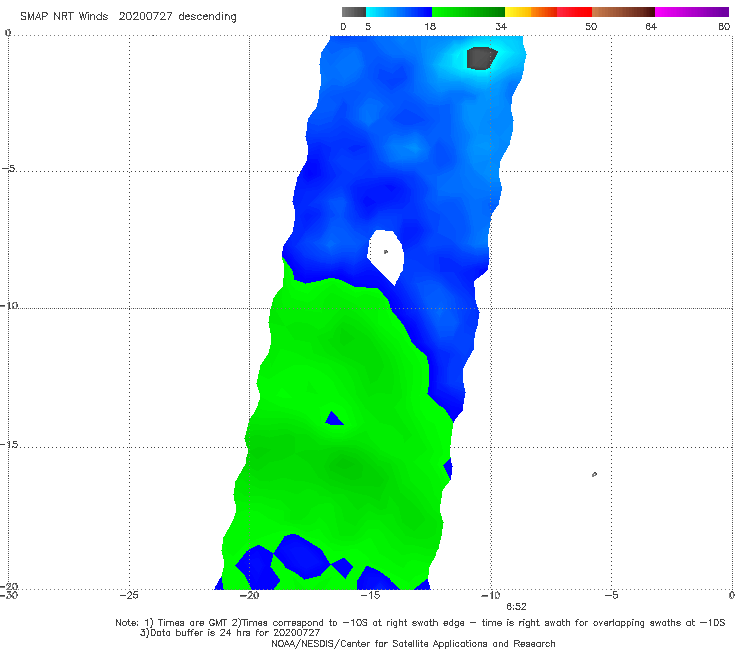Click the yellow-orange segment of the color bar
The height and width of the screenshot is (650, 740).
(x=531, y=12)
